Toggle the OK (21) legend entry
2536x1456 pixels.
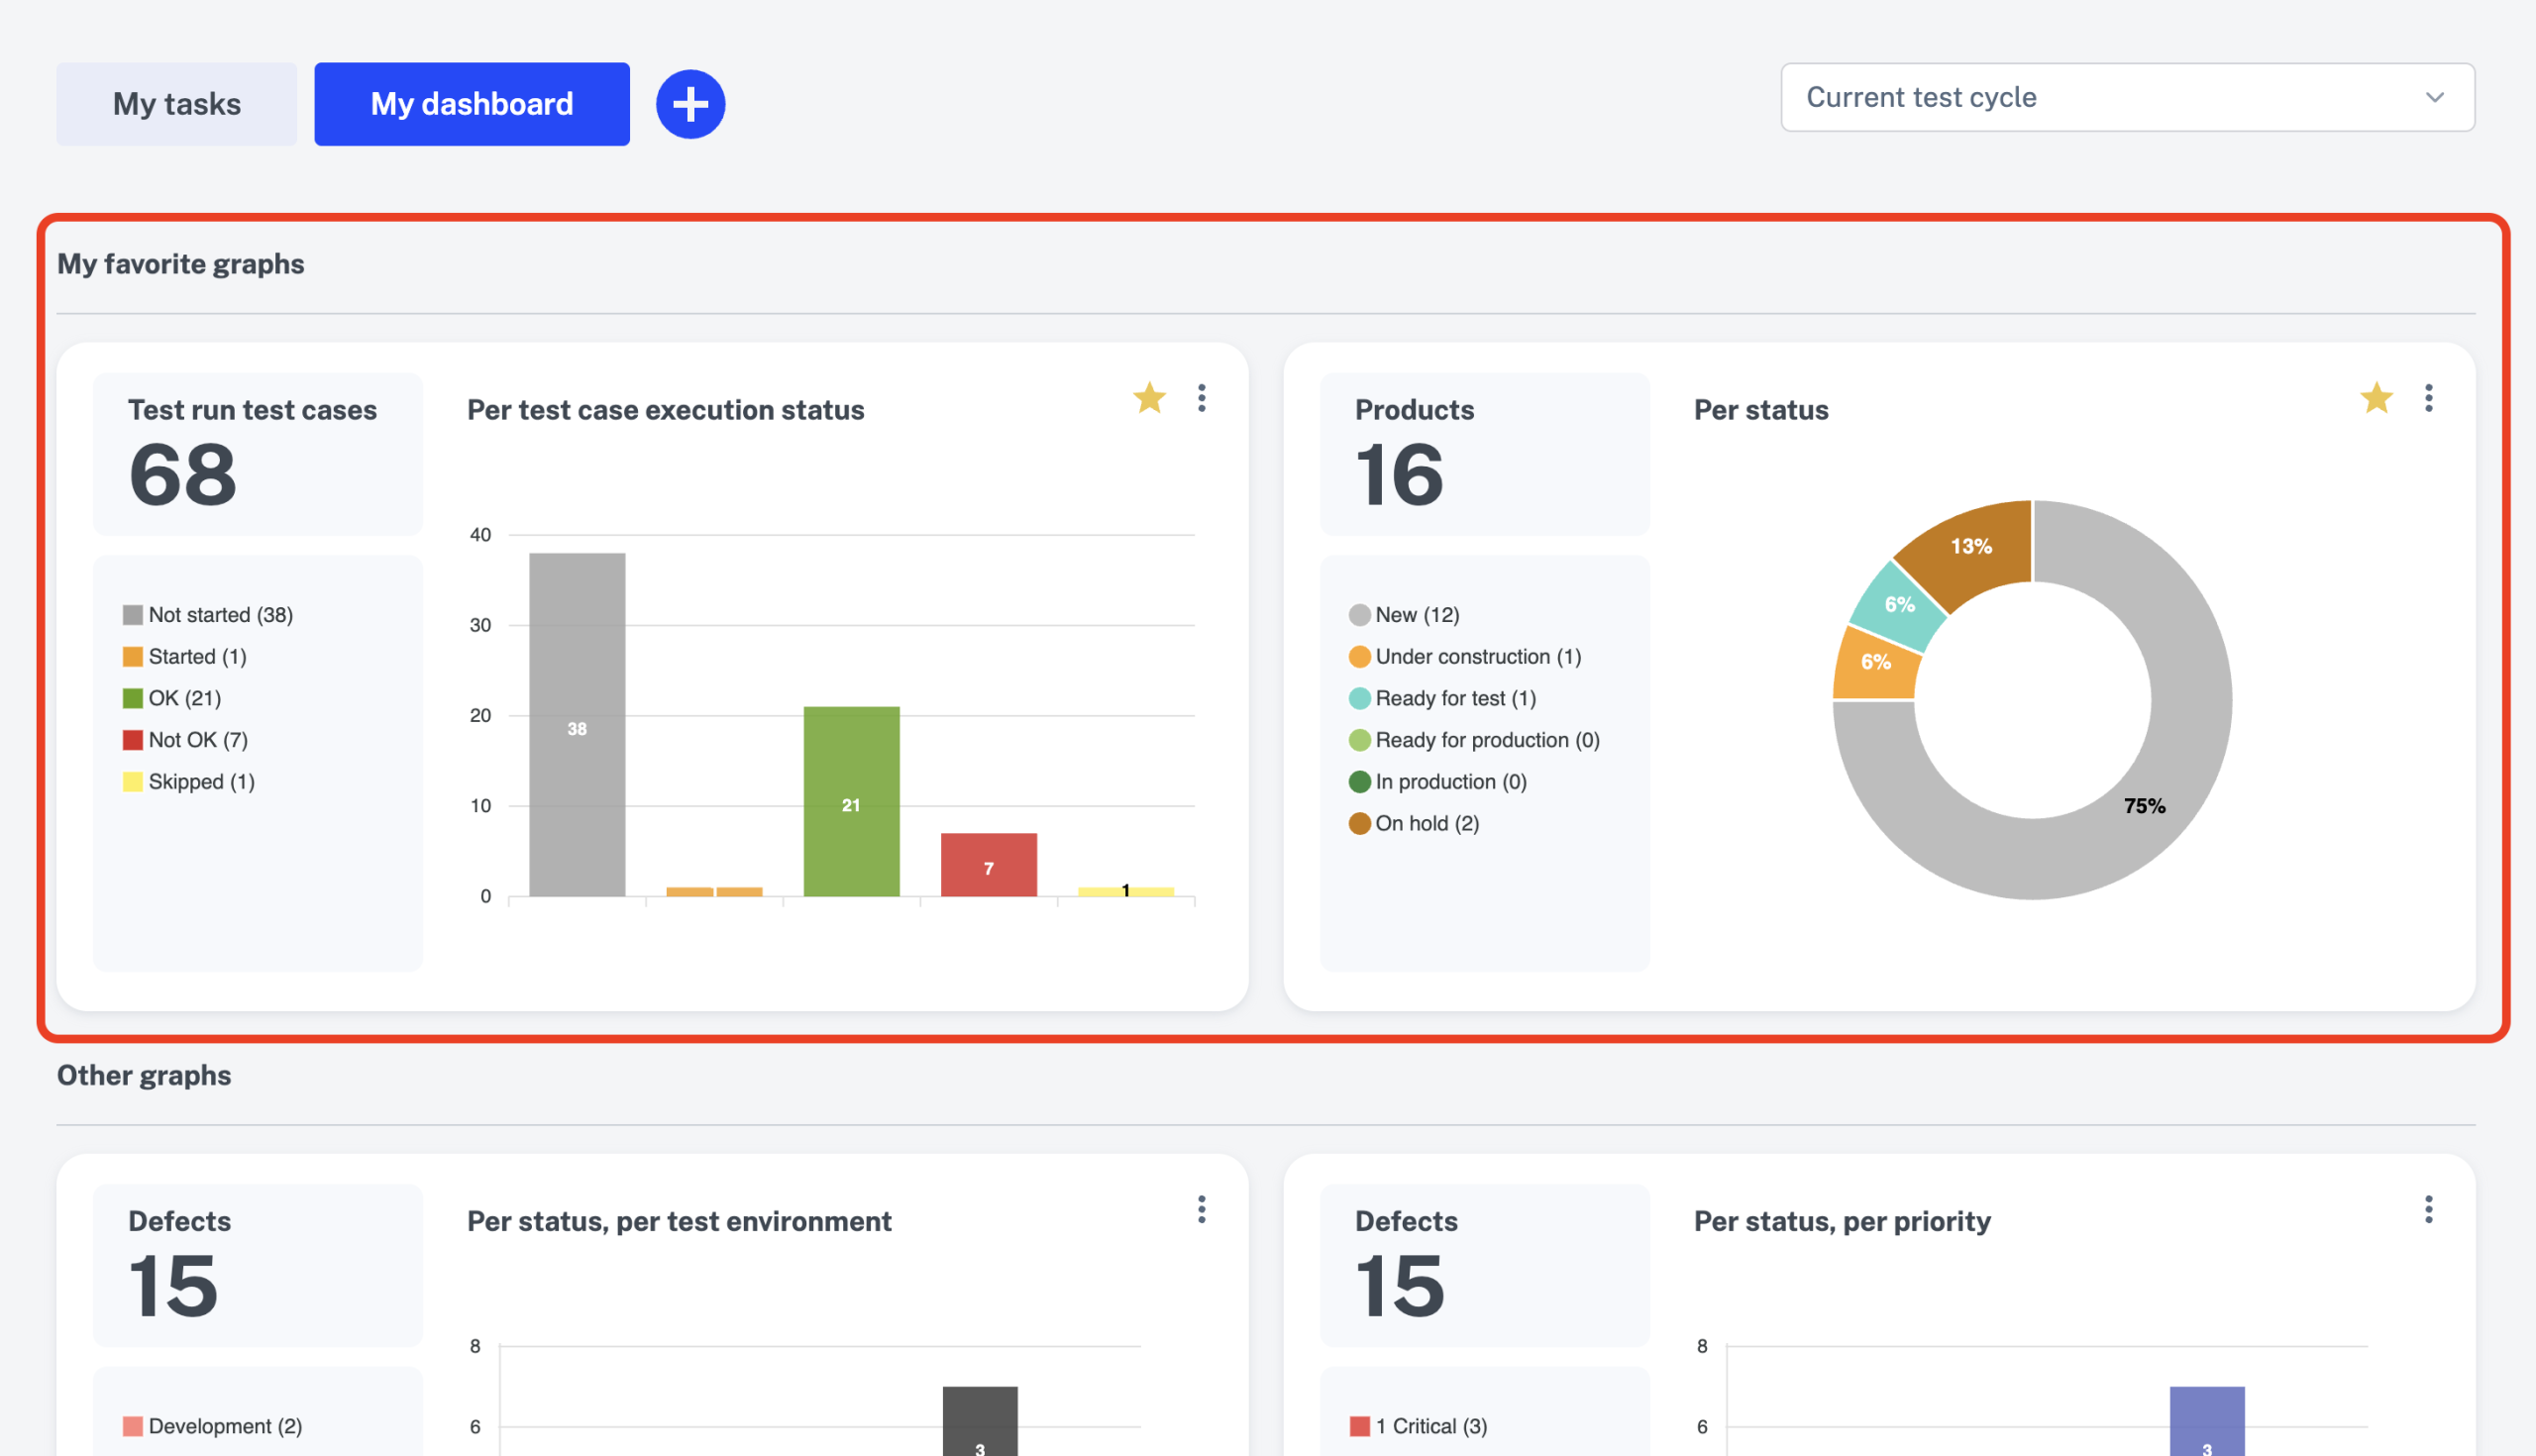click(x=172, y=698)
